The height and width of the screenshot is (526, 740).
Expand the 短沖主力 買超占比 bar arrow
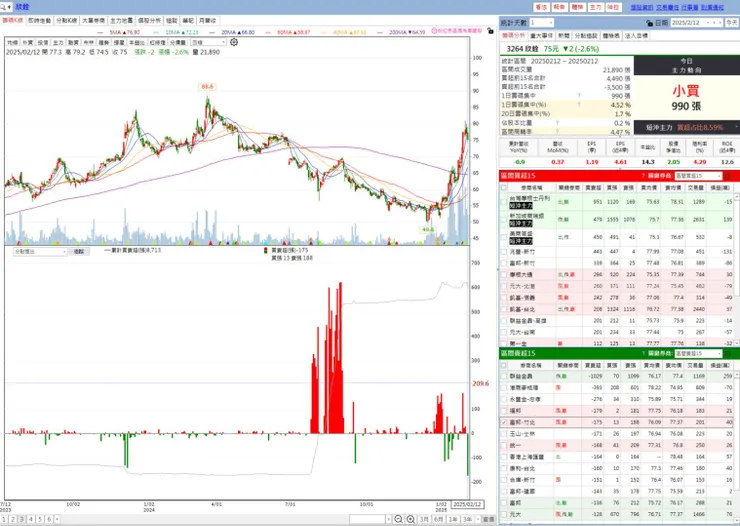[736, 127]
